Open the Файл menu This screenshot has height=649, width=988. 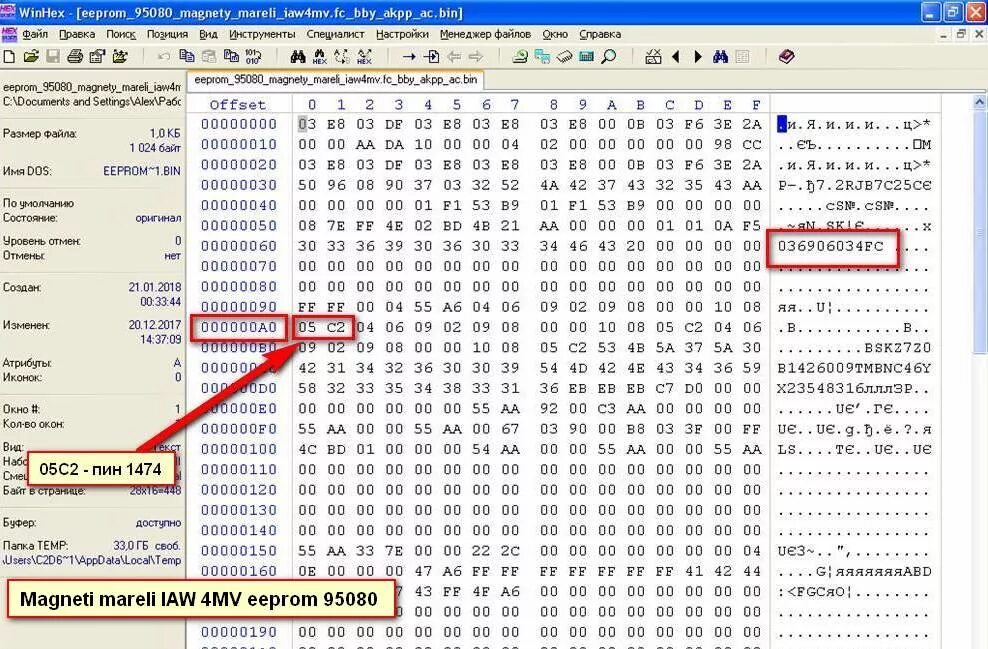[x=35, y=34]
